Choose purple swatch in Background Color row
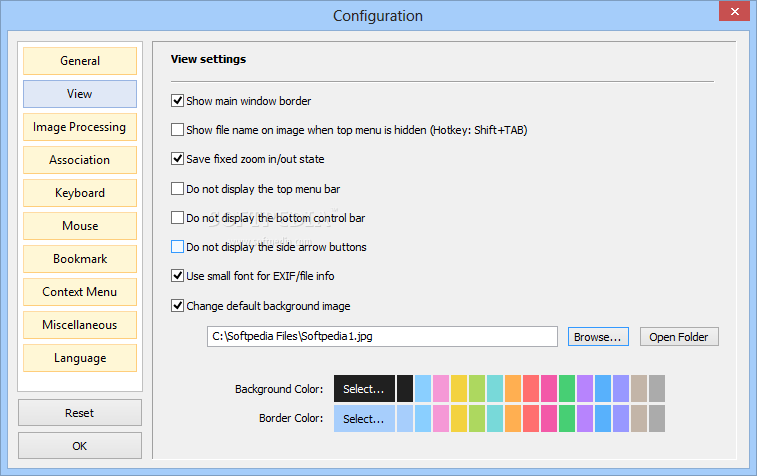757x476 pixels. tap(585, 389)
